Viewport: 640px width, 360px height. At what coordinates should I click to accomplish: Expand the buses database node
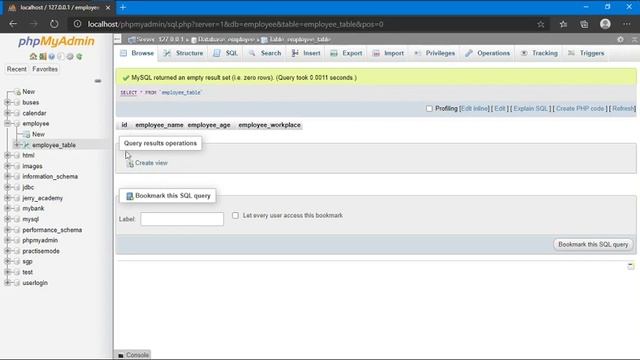pos(7,102)
